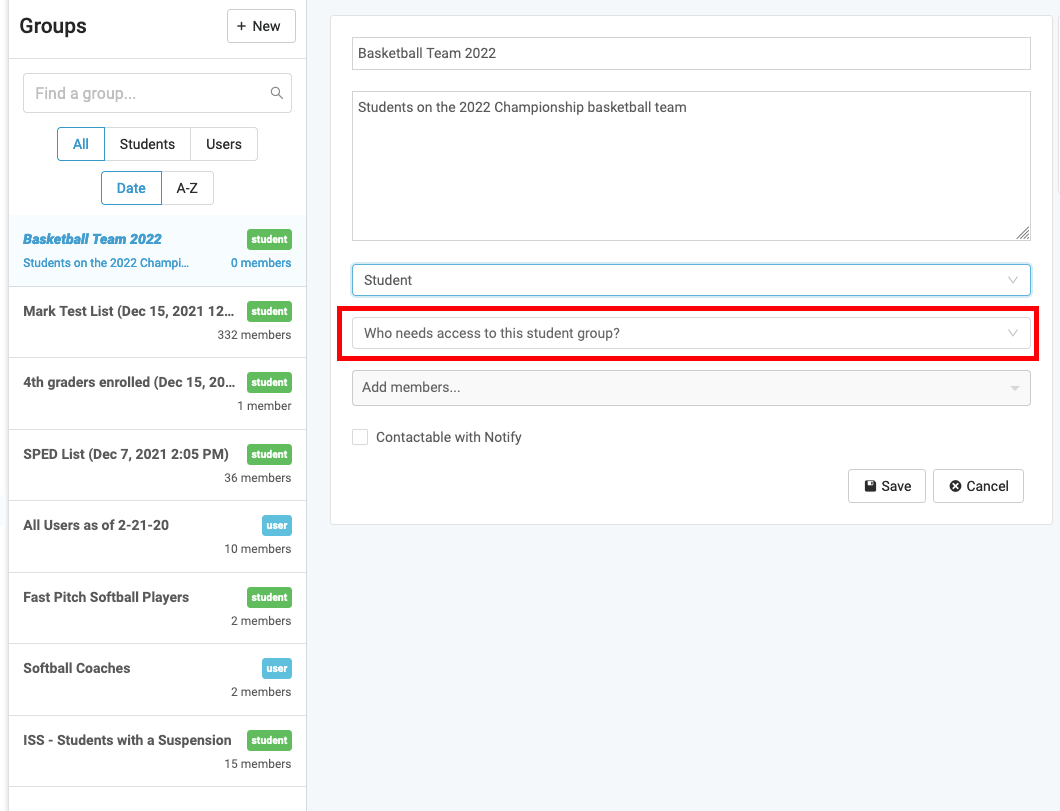Switch to the All filter tab
This screenshot has width=1060, height=811.
[80, 144]
